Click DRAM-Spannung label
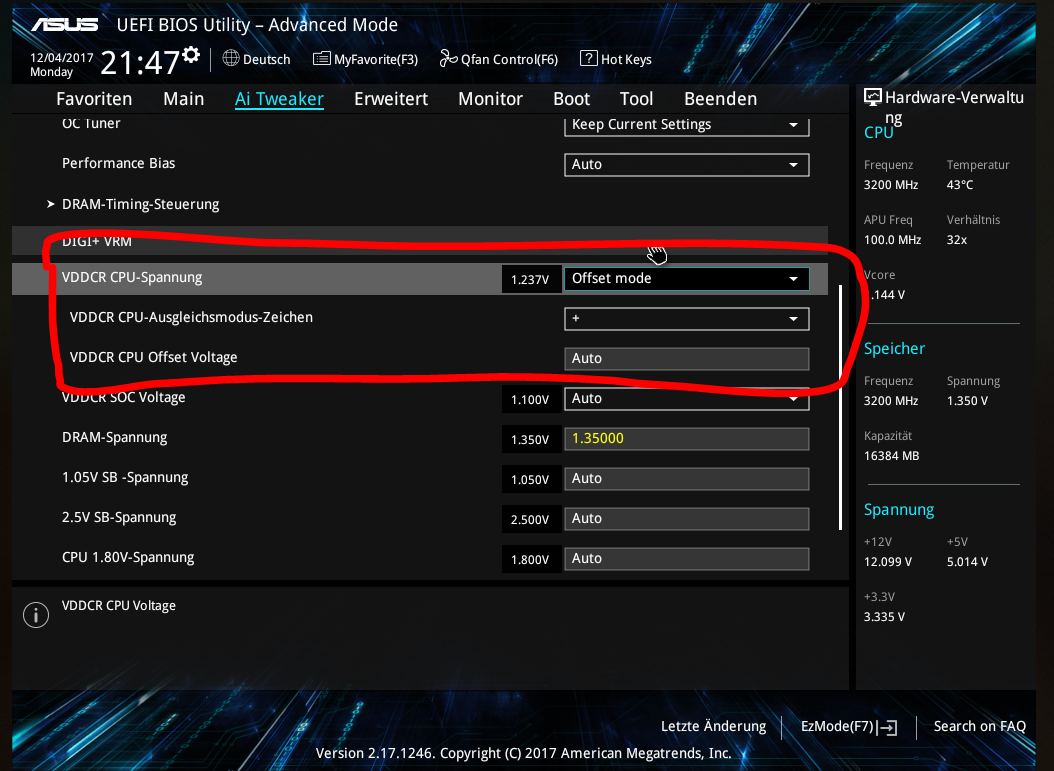This screenshot has width=1054, height=771. (x=114, y=438)
